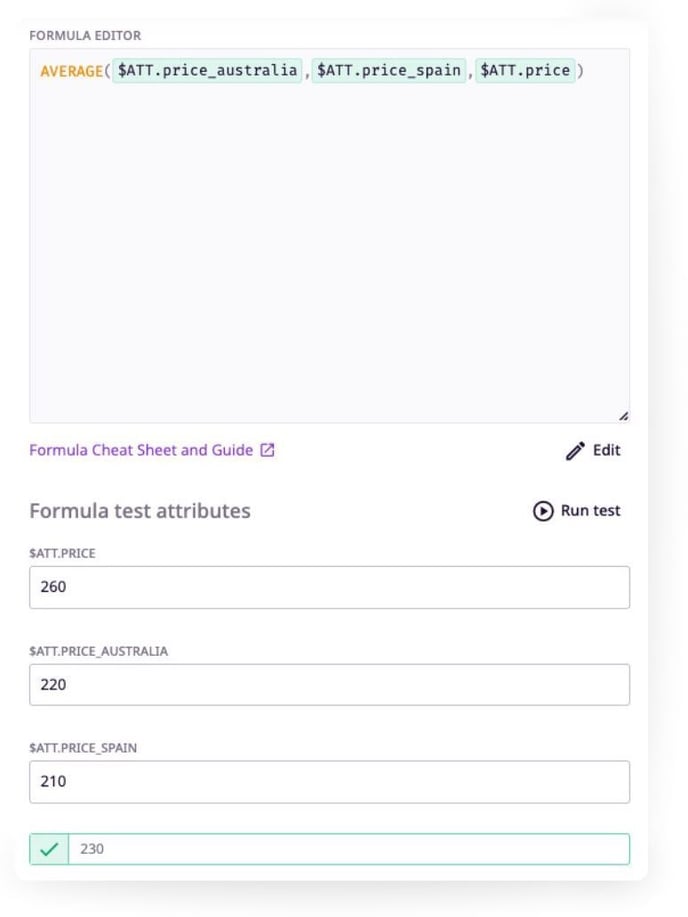This screenshot has width=688, height=917.
Task: Click the green checkmark result icon
Action: [49, 849]
